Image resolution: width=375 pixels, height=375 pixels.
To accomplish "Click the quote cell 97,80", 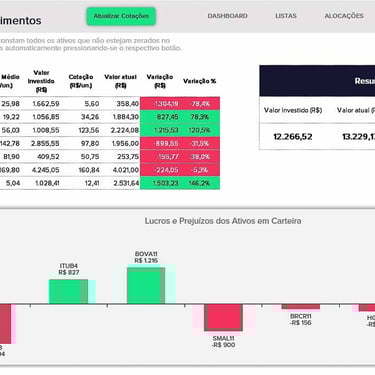I will click(x=90, y=144).
